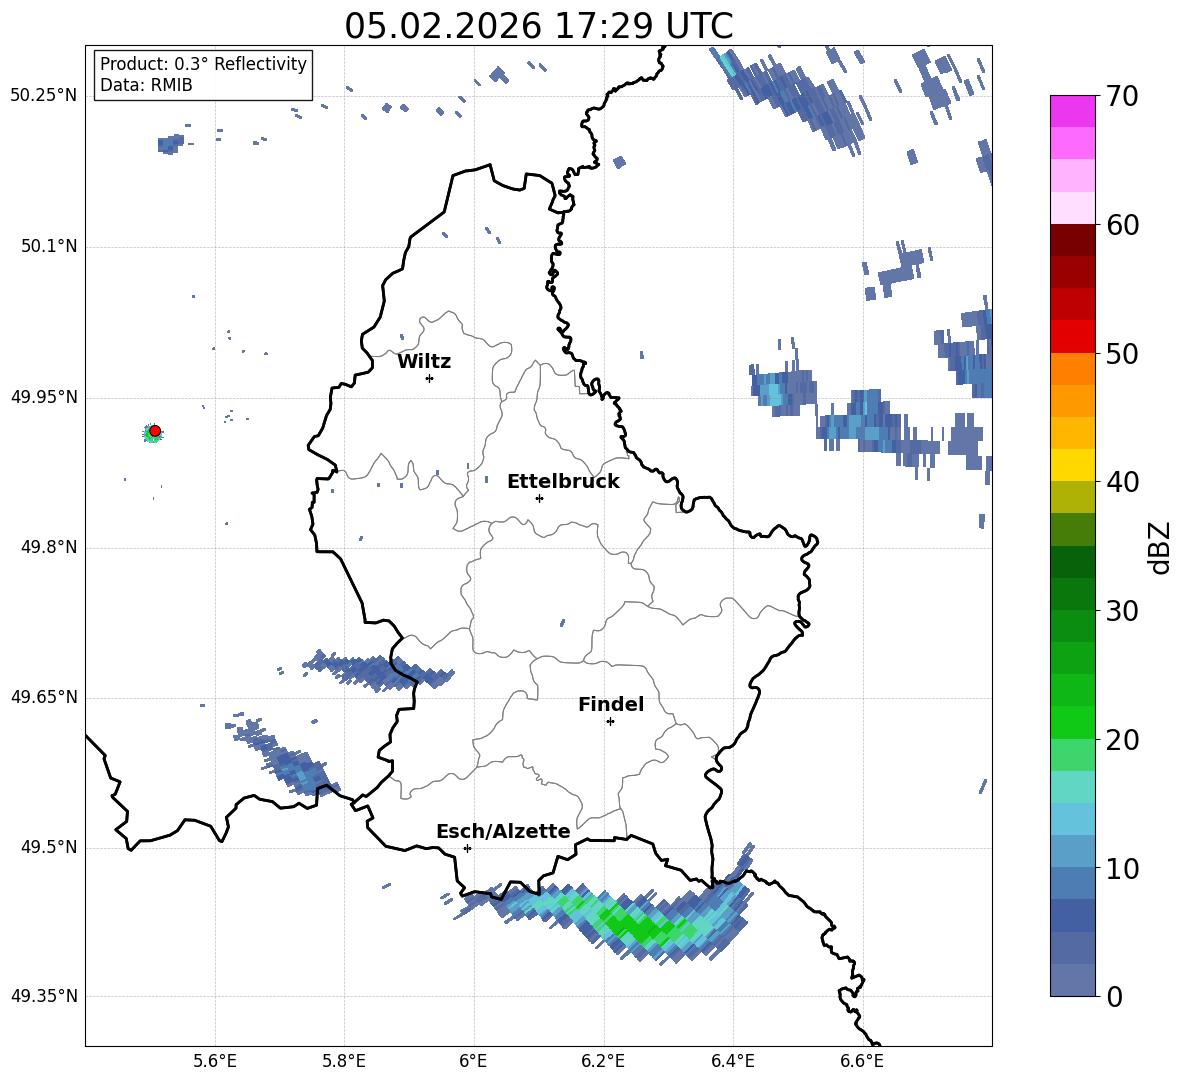Viewport: 1184px width, 1081px height.
Task: Click the 0 tick on the colorbar
Action: [1114, 996]
